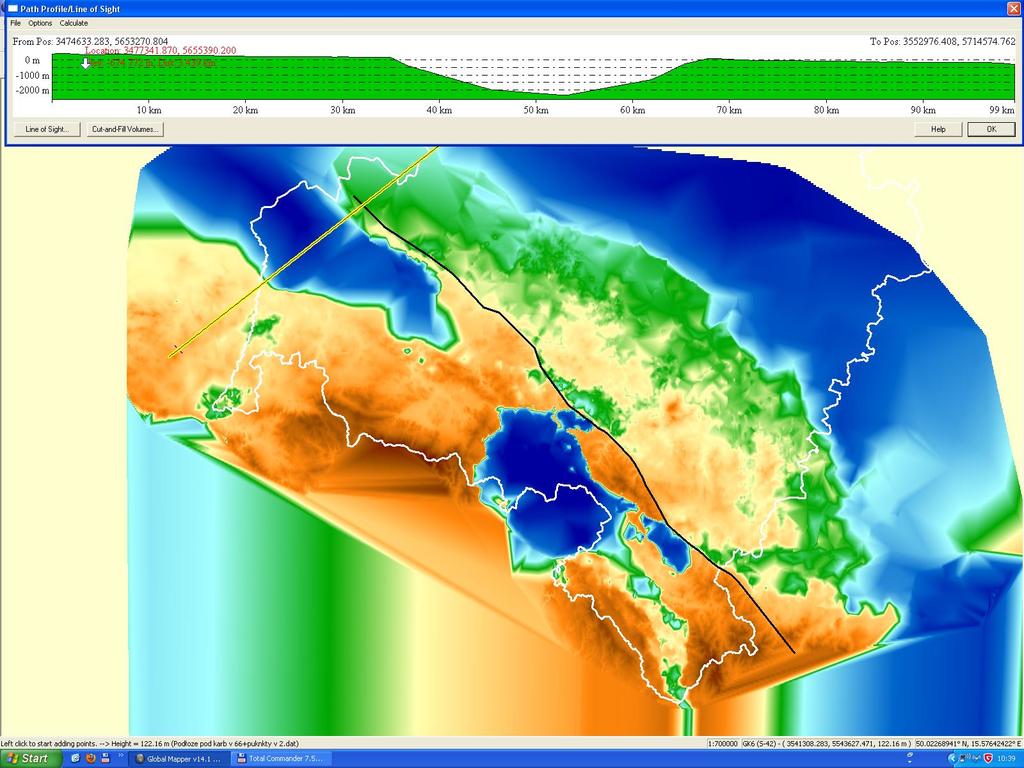The image size is (1024, 768).
Task: Click the white arrow marker on the profile
Action: pyautogui.click(x=85, y=63)
